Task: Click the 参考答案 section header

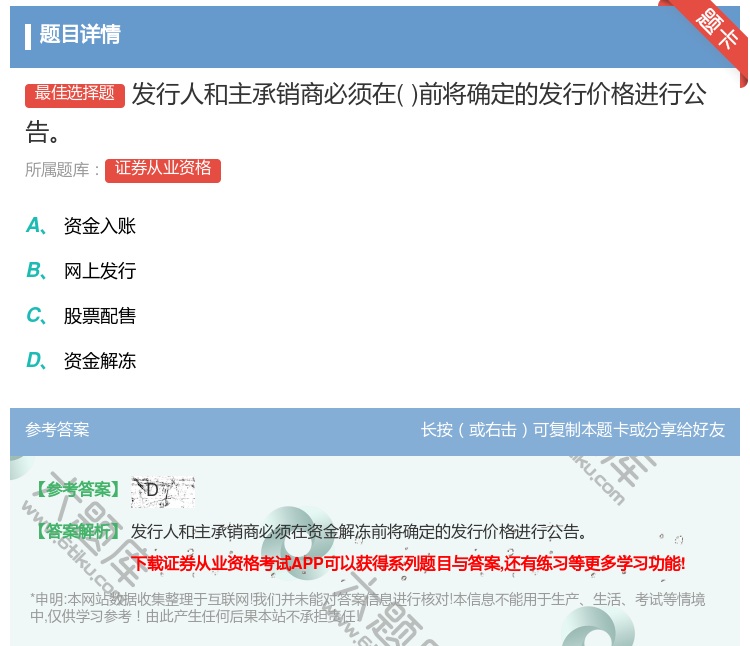Action: [x=57, y=430]
